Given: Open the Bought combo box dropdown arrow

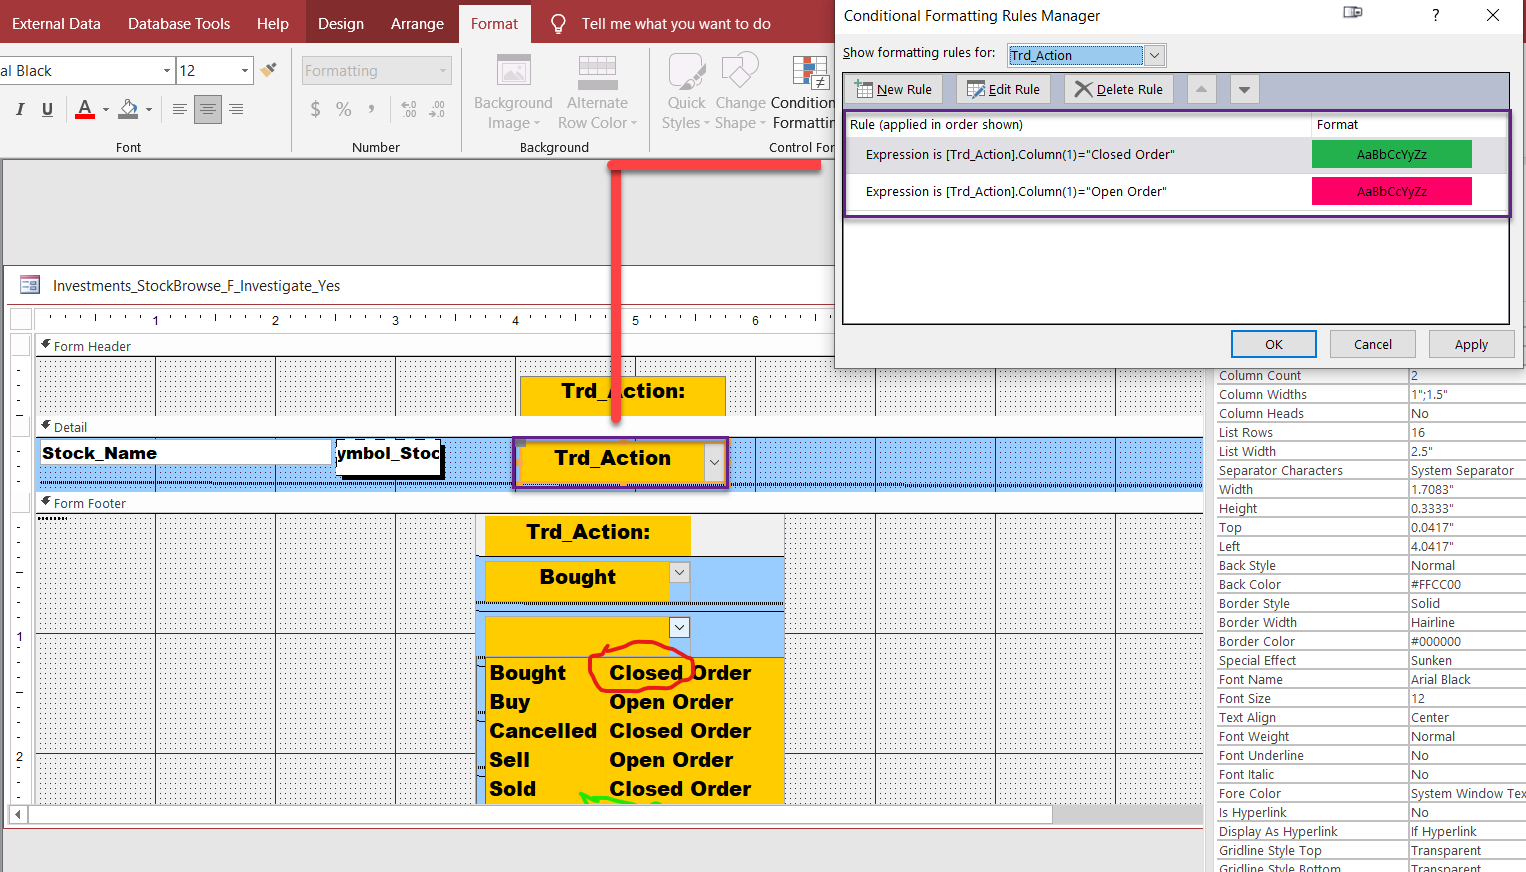Looking at the screenshot, I should point(680,572).
